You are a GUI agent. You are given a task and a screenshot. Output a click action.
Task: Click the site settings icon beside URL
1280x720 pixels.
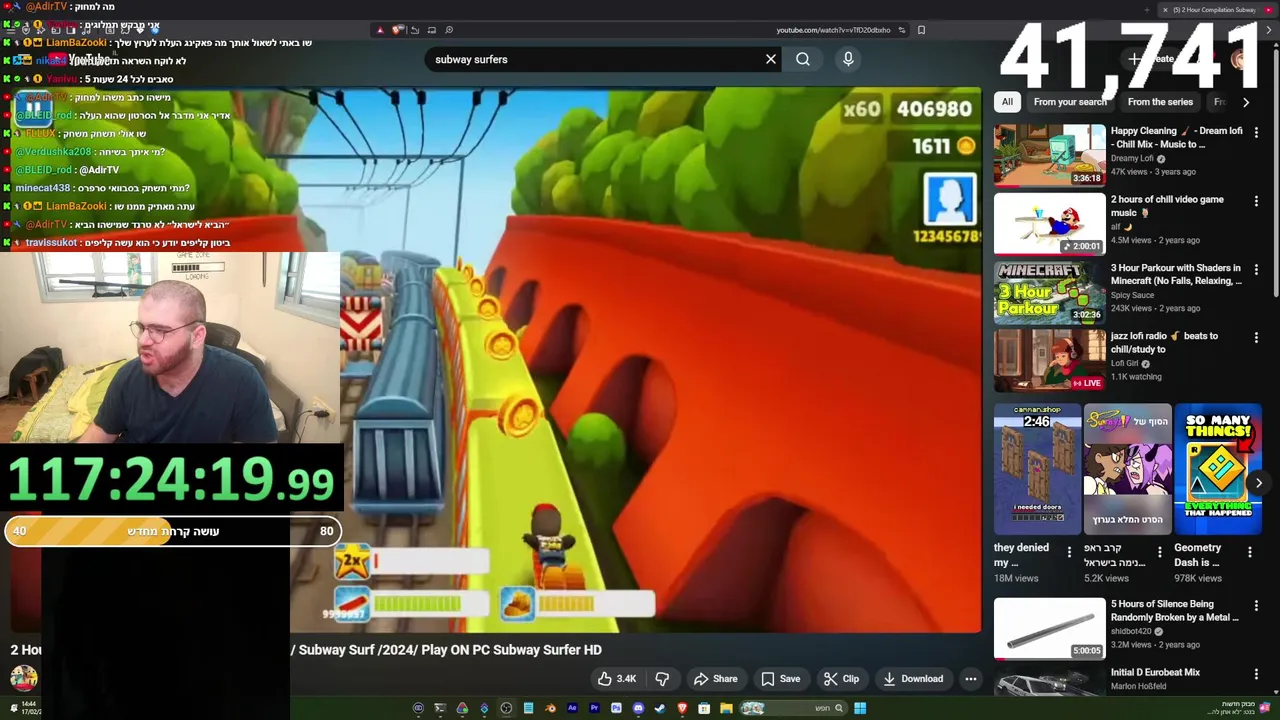point(901,30)
